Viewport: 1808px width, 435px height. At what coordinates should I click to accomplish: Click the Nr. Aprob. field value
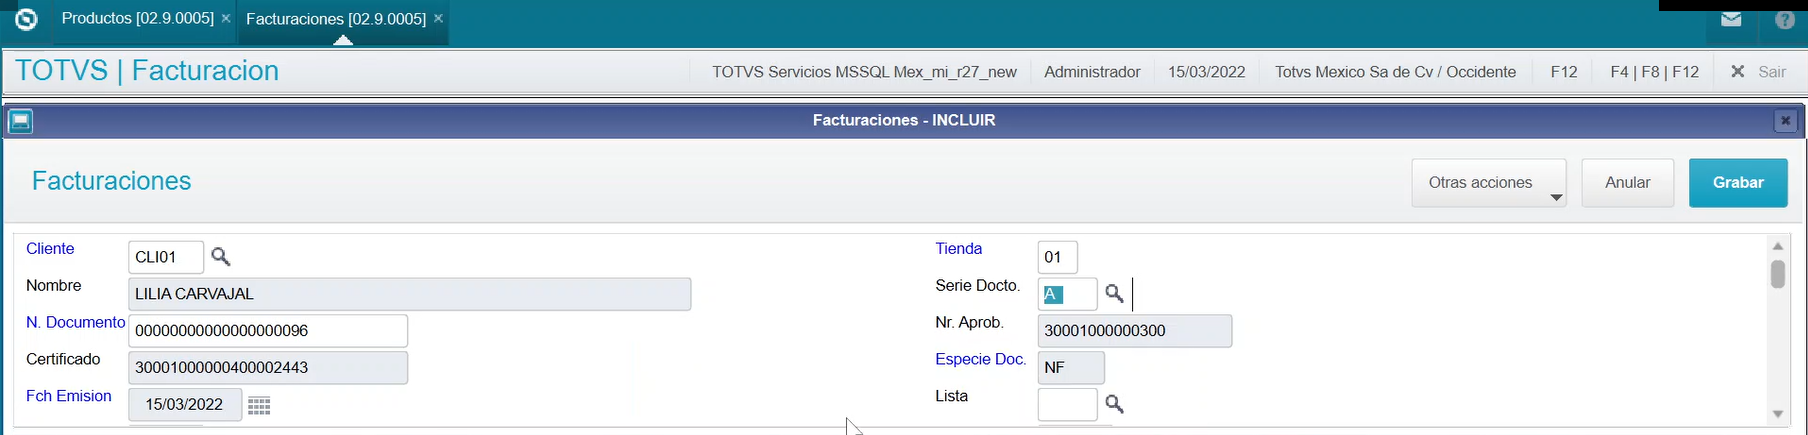click(x=1135, y=331)
